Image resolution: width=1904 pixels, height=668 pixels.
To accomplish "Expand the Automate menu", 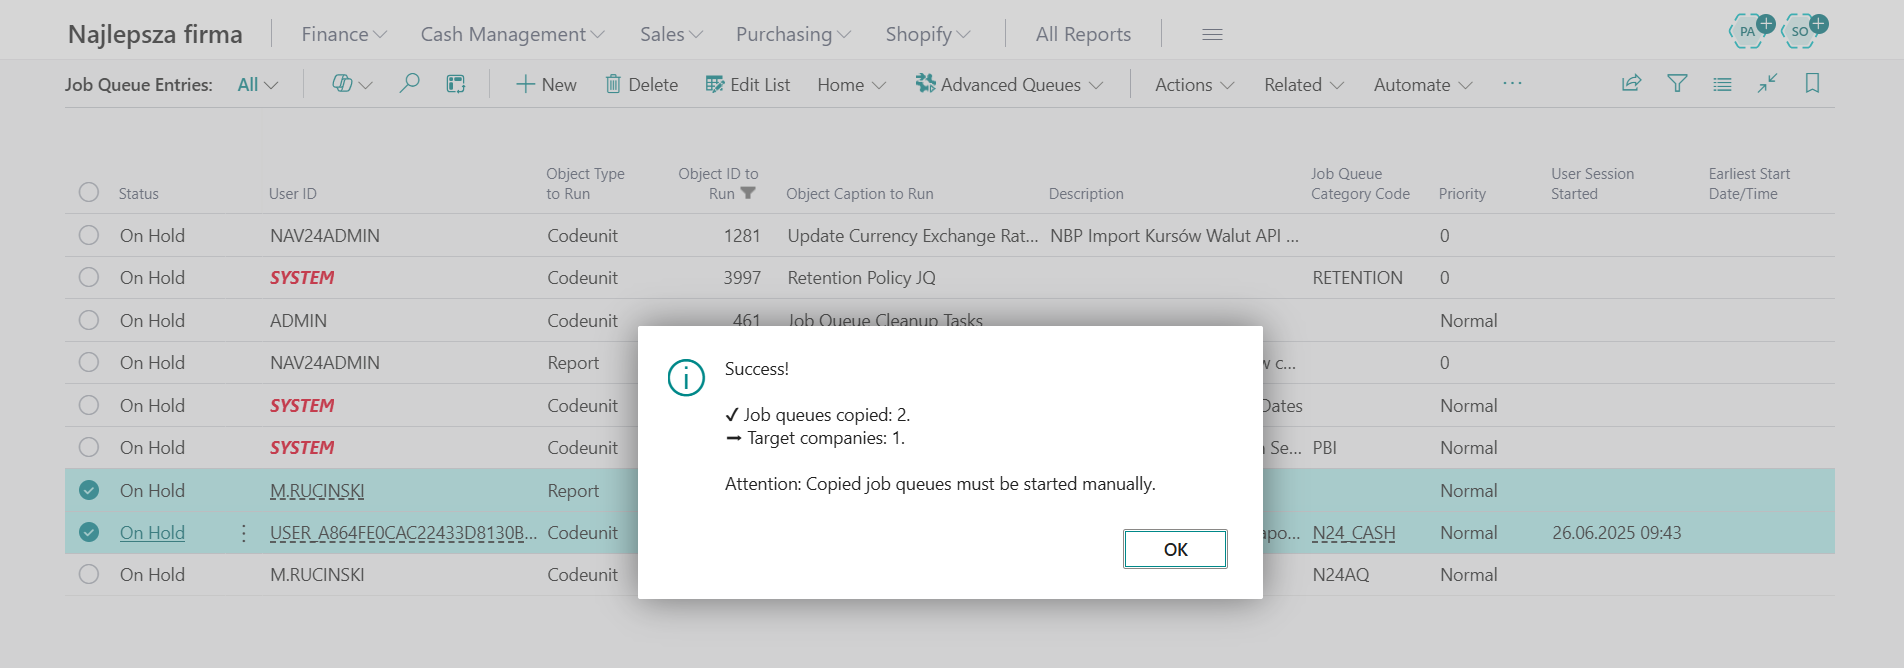I will pos(1423,85).
